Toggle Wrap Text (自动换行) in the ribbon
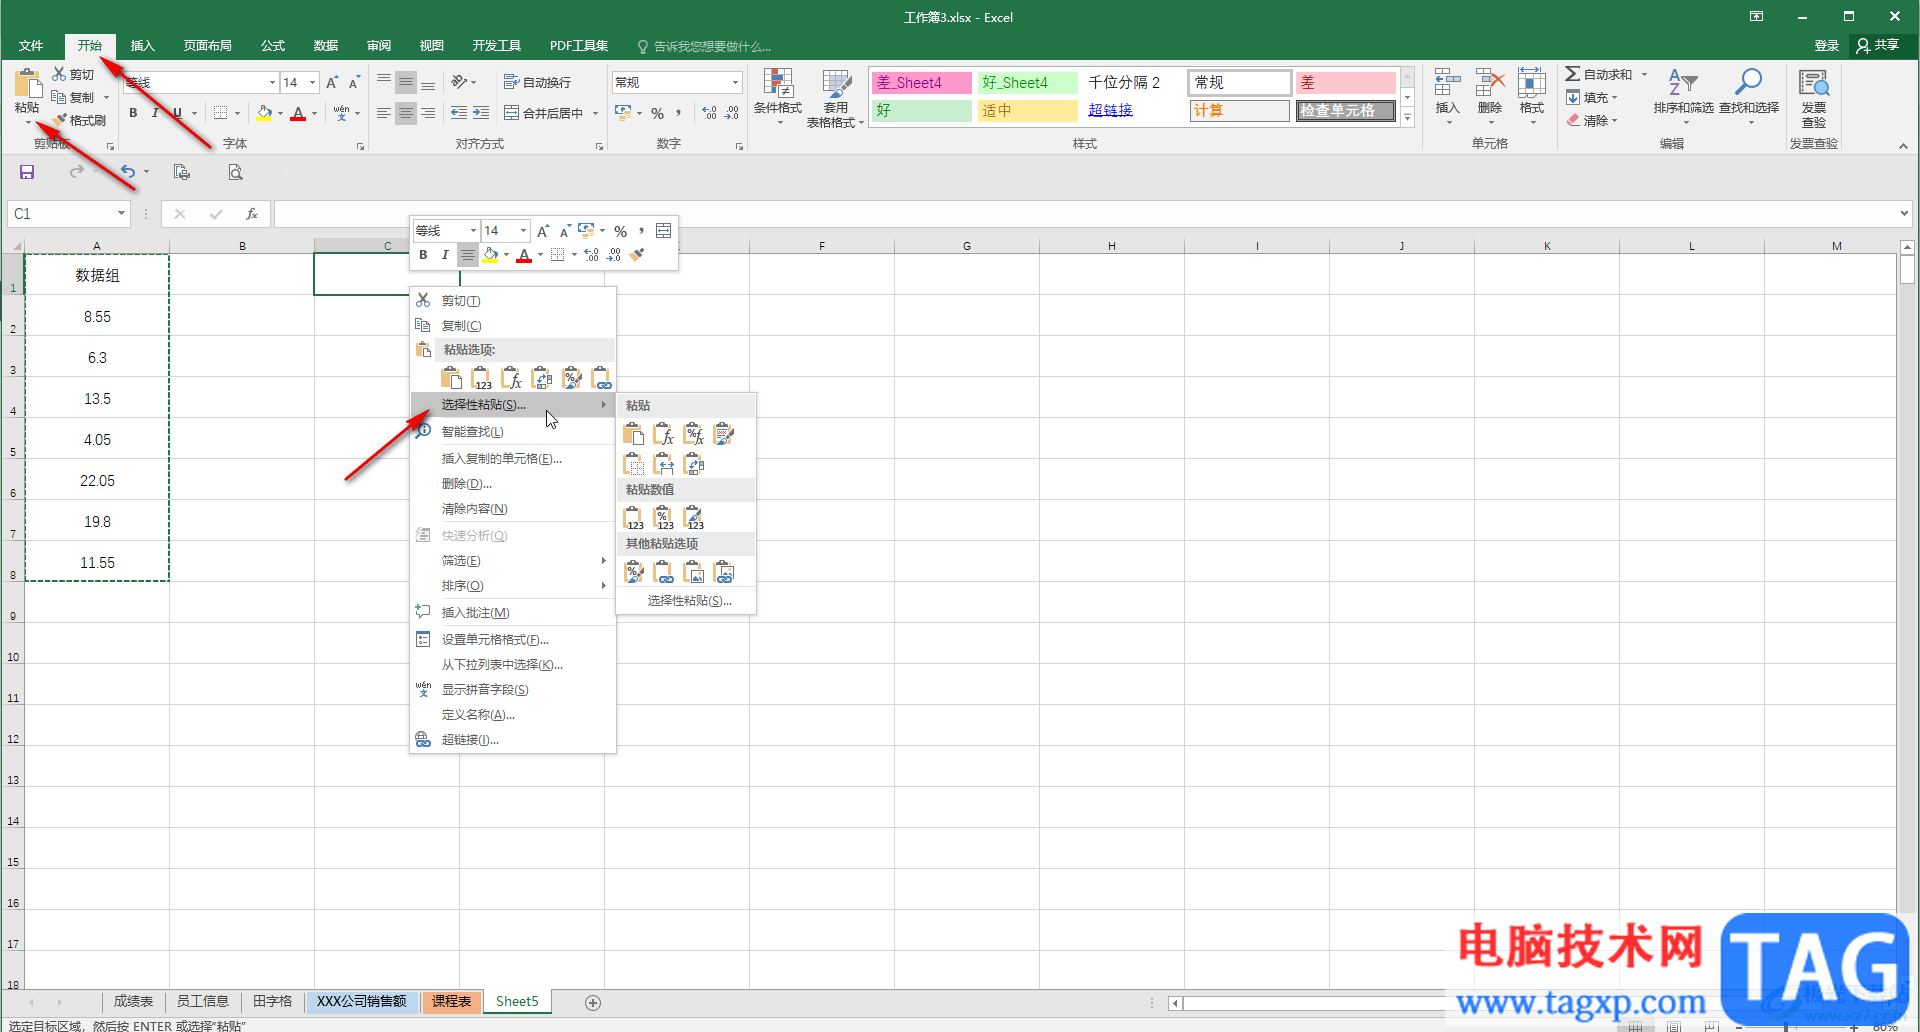Viewport: 1920px width, 1032px height. (x=538, y=82)
